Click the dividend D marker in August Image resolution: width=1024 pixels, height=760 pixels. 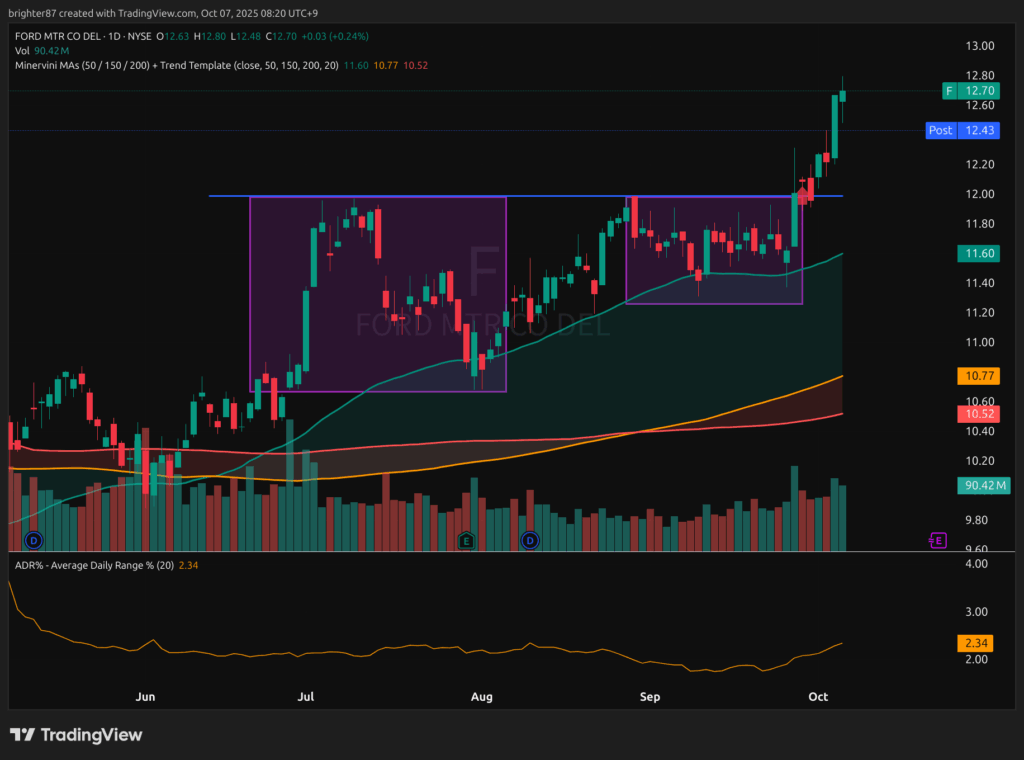(x=530, y=540)
